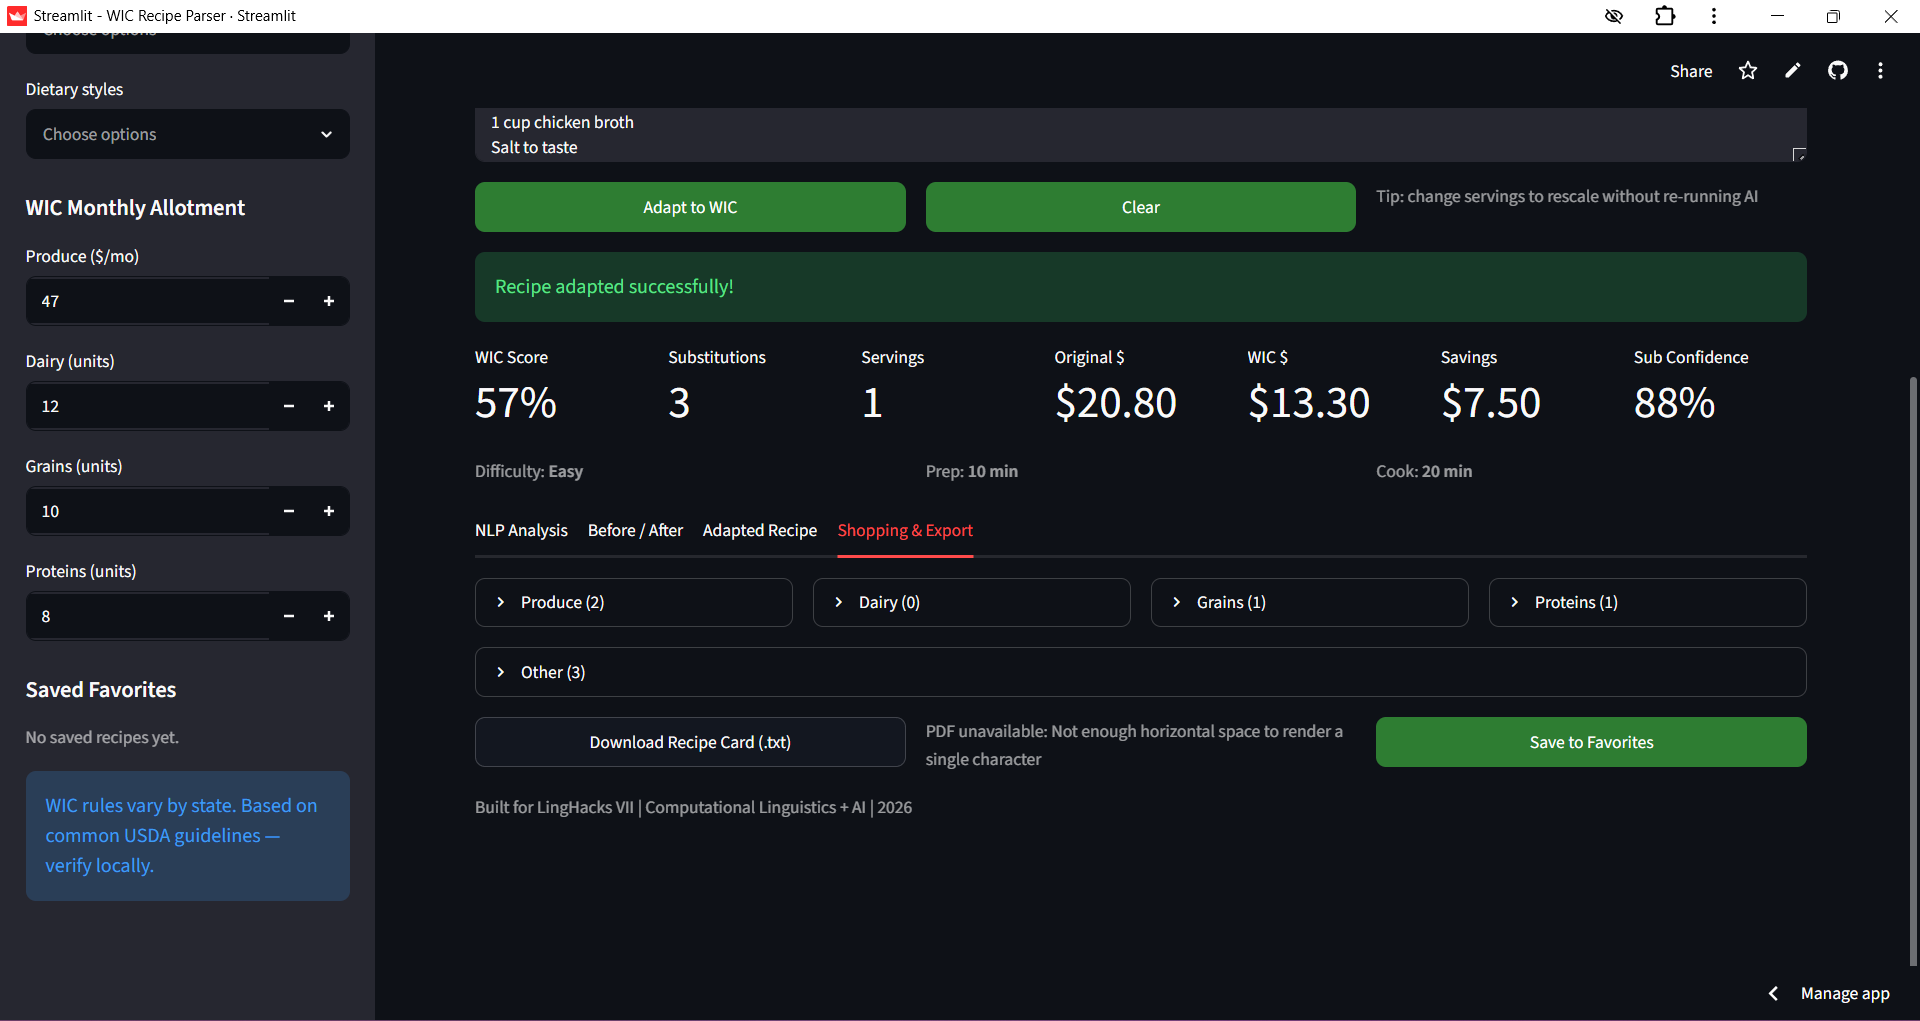Click the Savings value $7.50
The height and width of the screenshot is (1021, 1920).
1491,403
